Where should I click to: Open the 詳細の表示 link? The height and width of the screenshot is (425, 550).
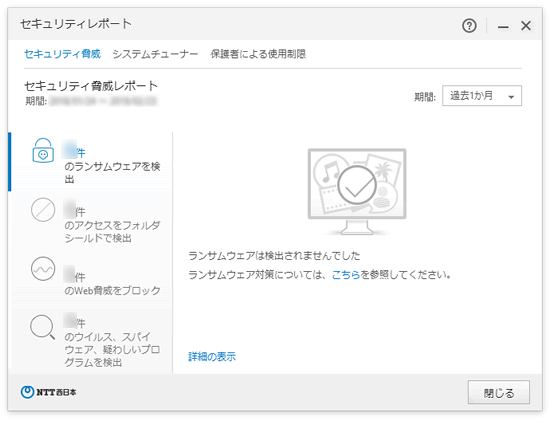coord(212,357)
